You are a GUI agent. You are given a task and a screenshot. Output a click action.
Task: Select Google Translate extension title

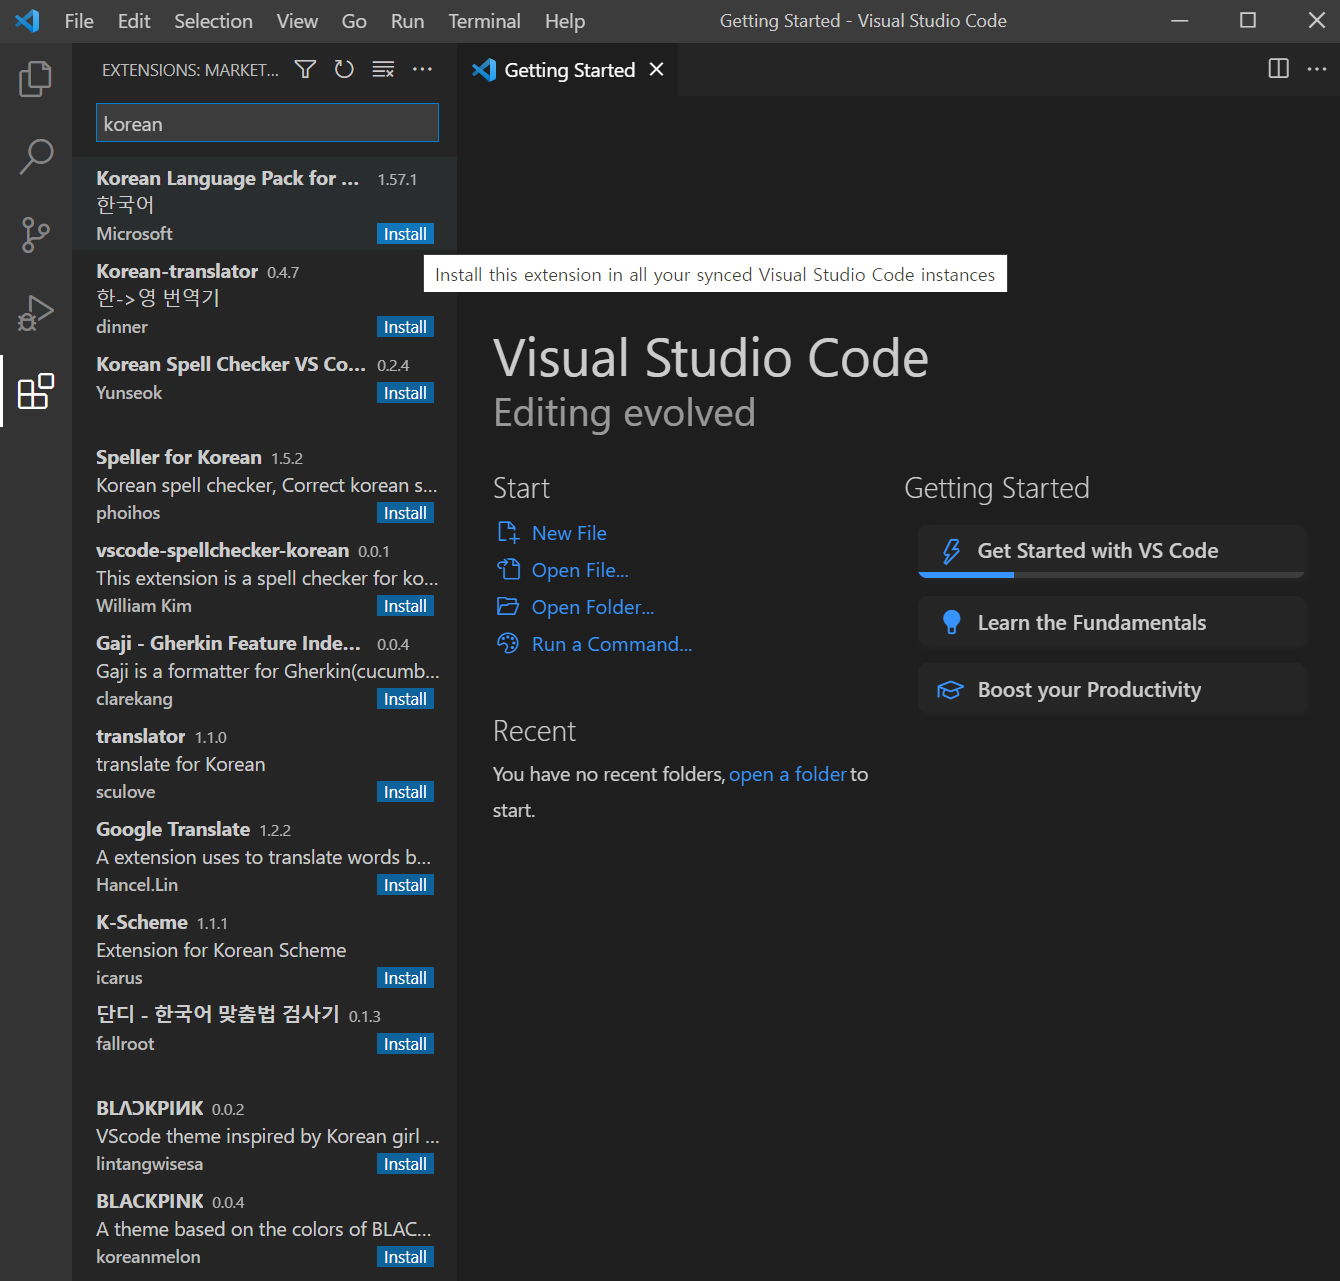coord(173,829)
